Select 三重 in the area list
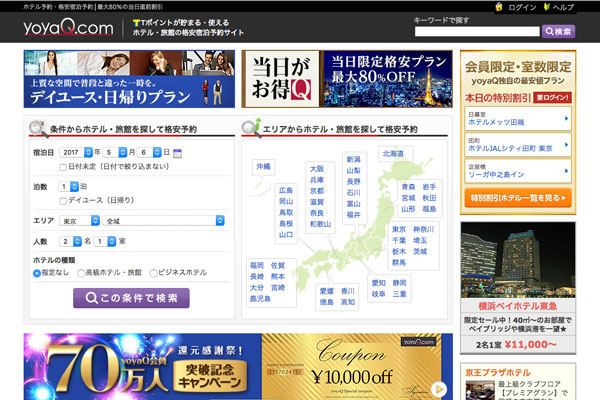 pos(399,294)
